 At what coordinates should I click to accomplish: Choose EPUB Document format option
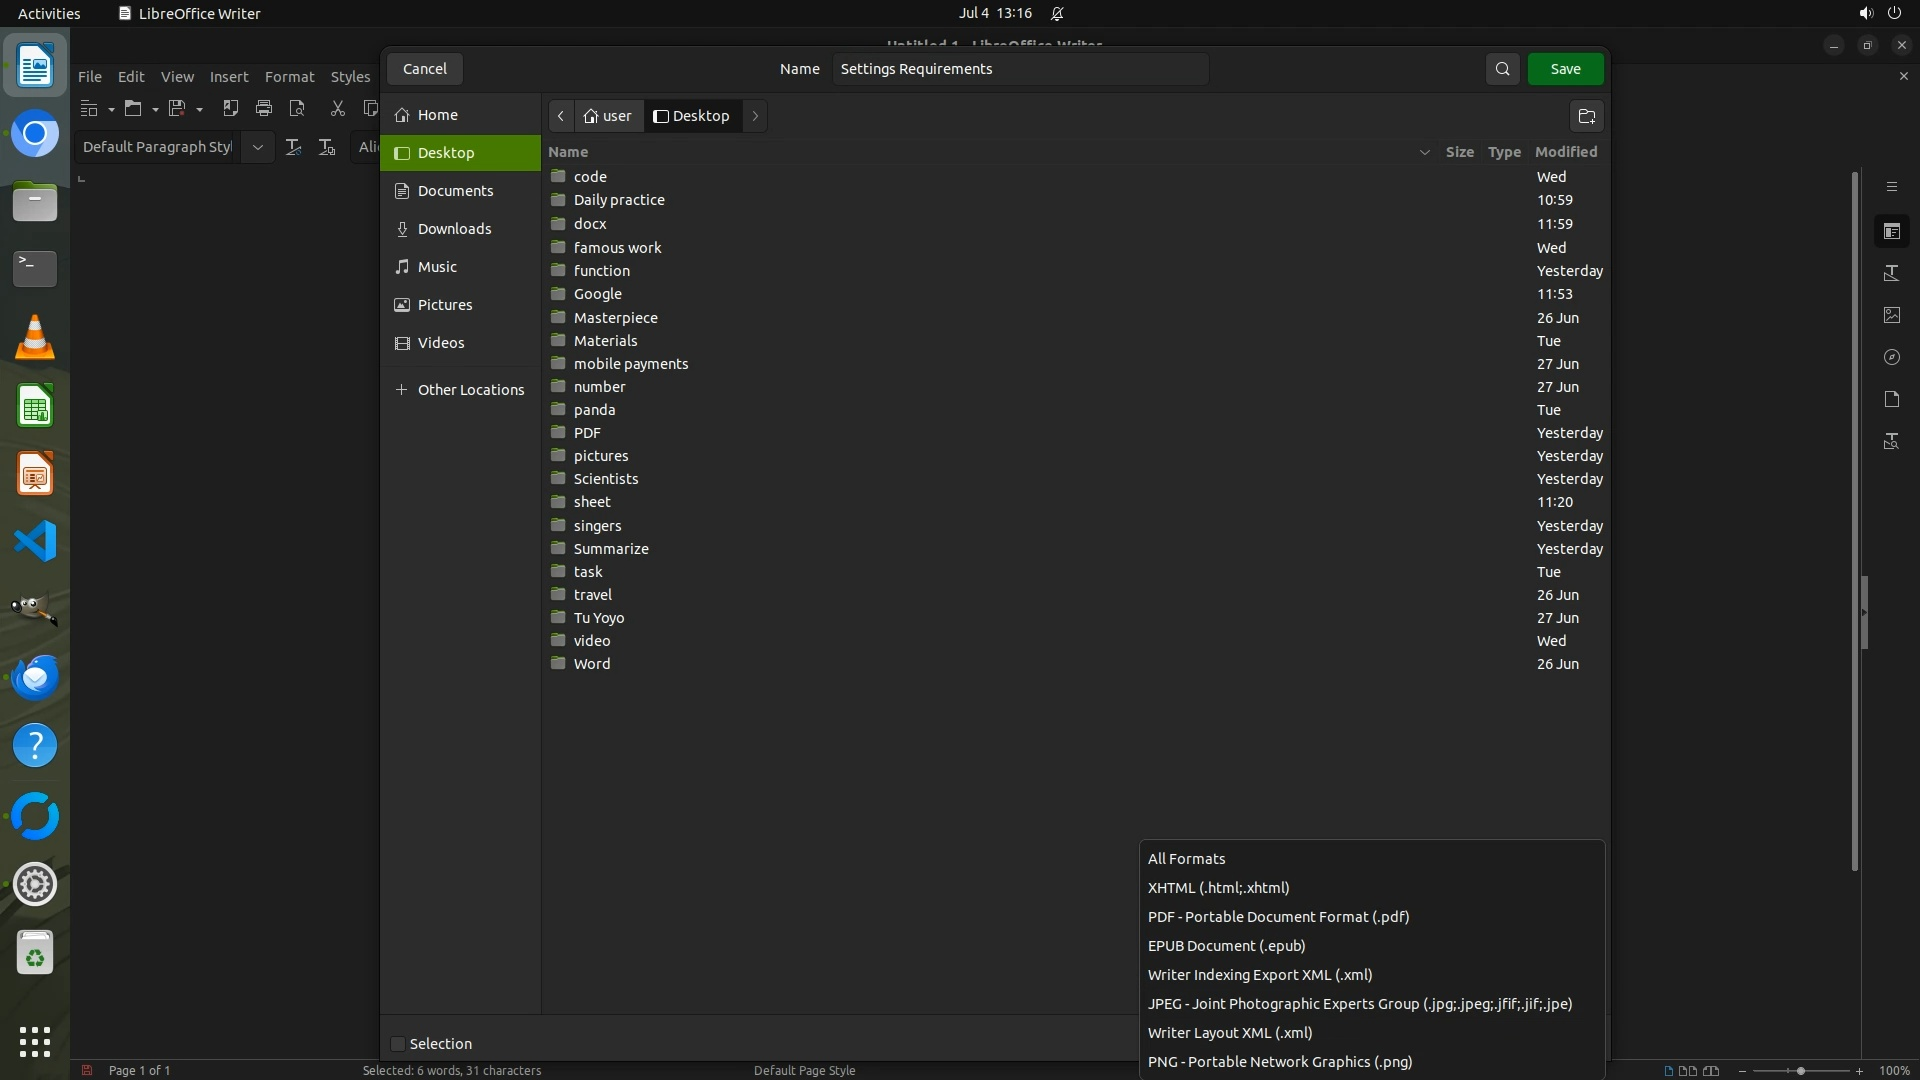pos(1226,946)
